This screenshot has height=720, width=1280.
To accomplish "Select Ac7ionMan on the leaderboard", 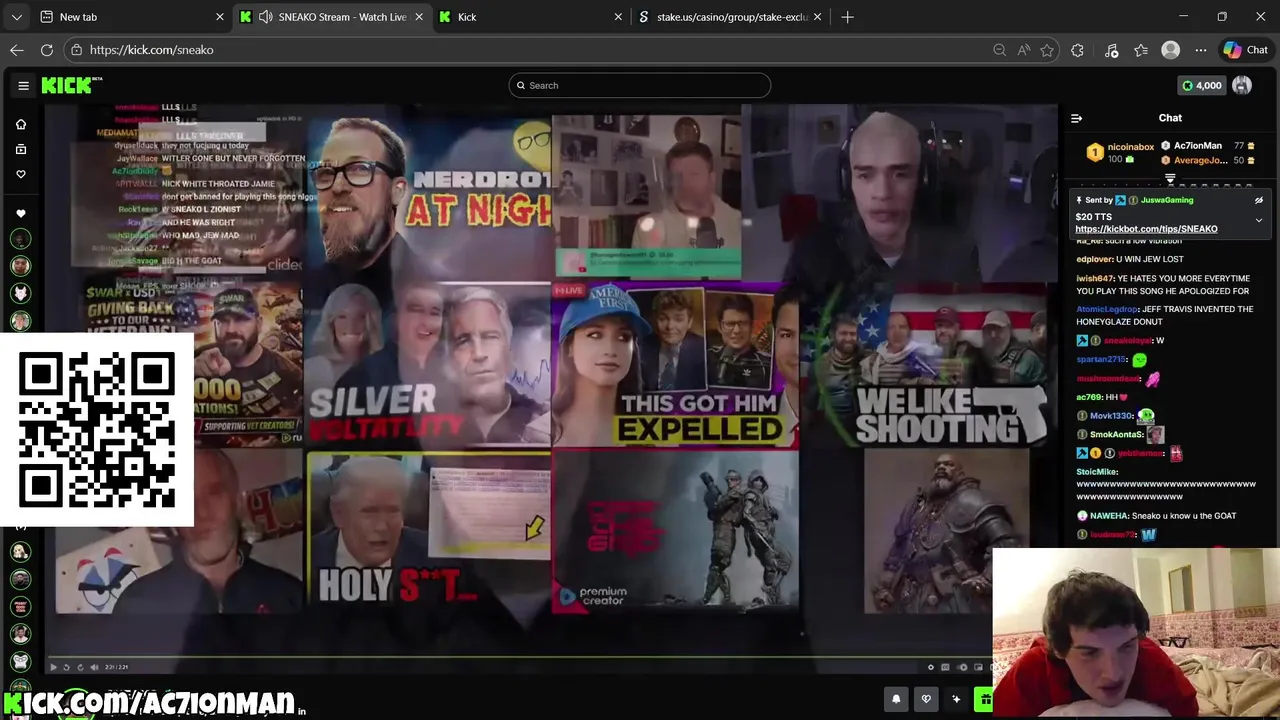I will point(1198,146).
